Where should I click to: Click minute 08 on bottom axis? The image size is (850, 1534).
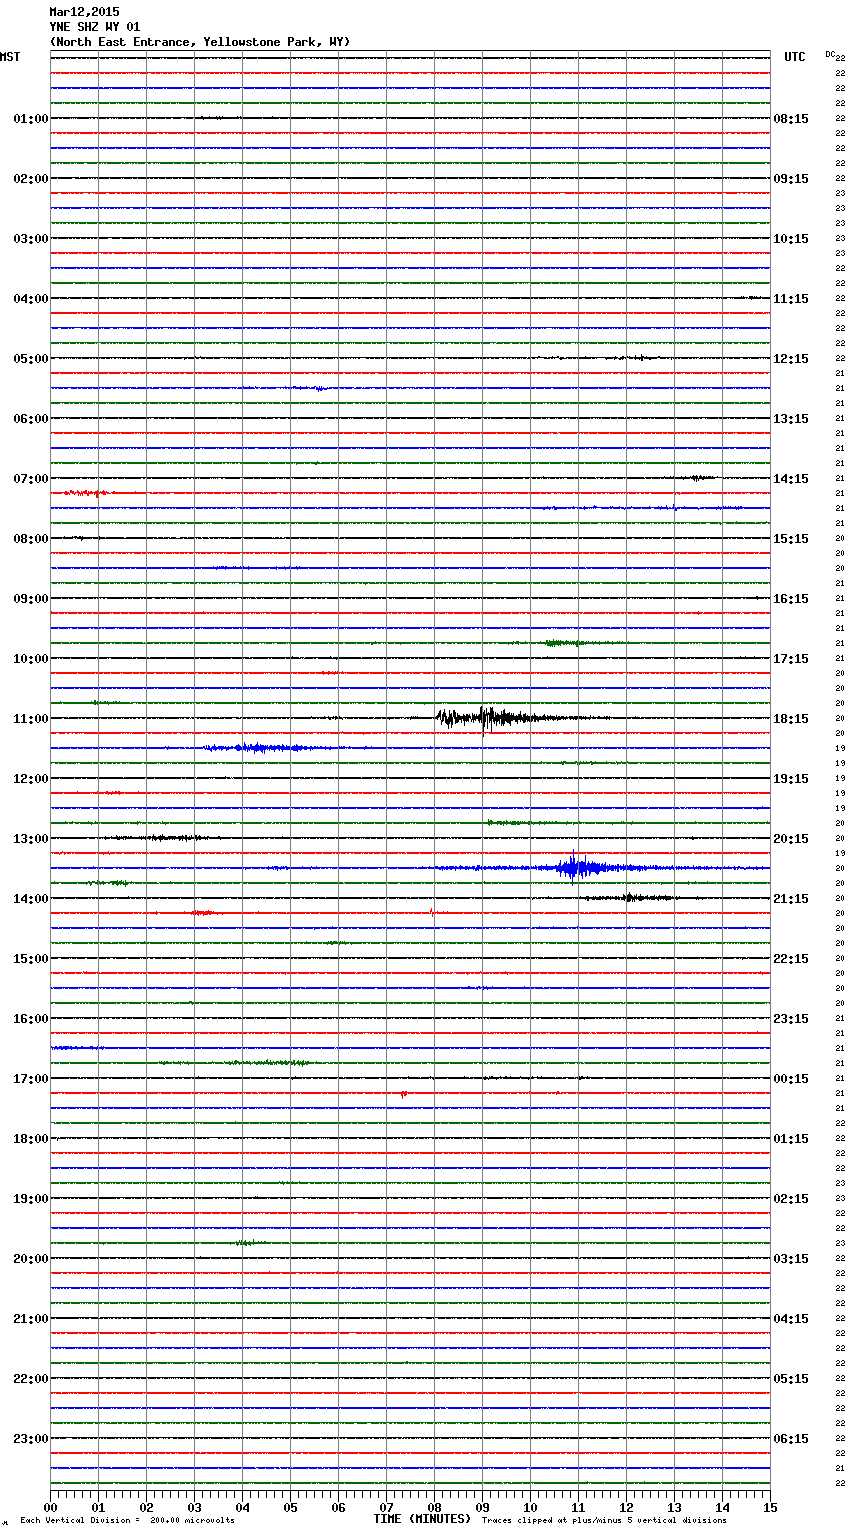[434, 1507]
